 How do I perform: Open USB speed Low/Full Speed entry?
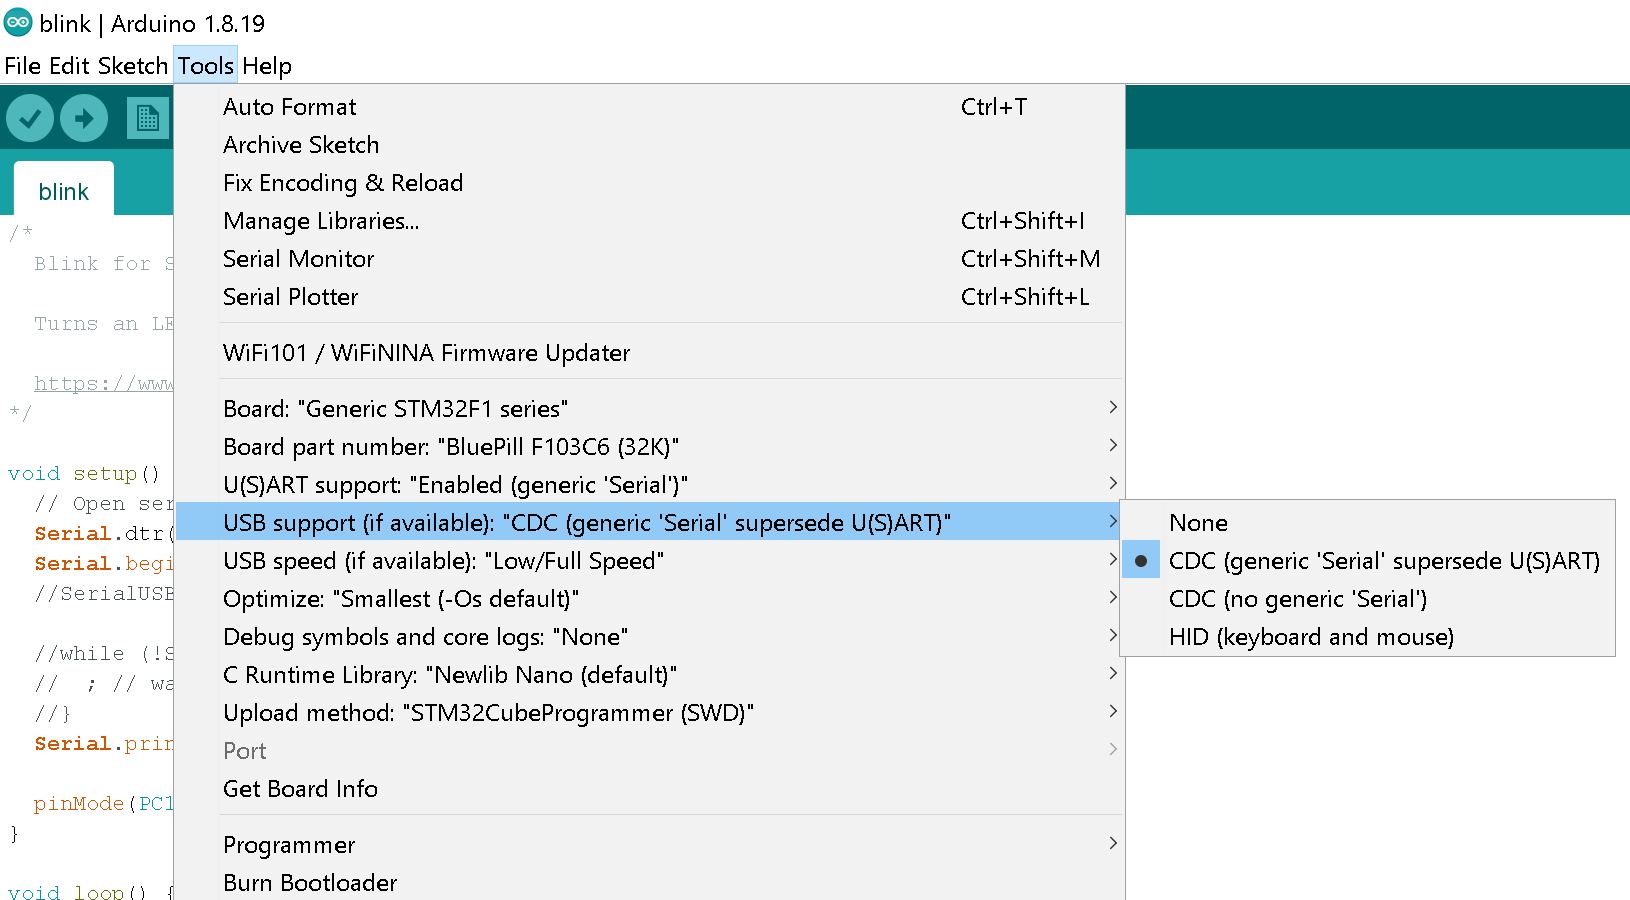[x=649, y=561]
